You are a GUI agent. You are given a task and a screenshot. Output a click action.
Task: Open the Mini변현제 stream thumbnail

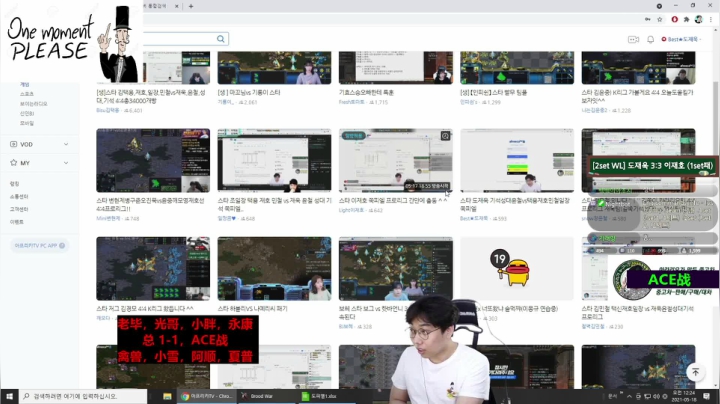pos(153,160)
